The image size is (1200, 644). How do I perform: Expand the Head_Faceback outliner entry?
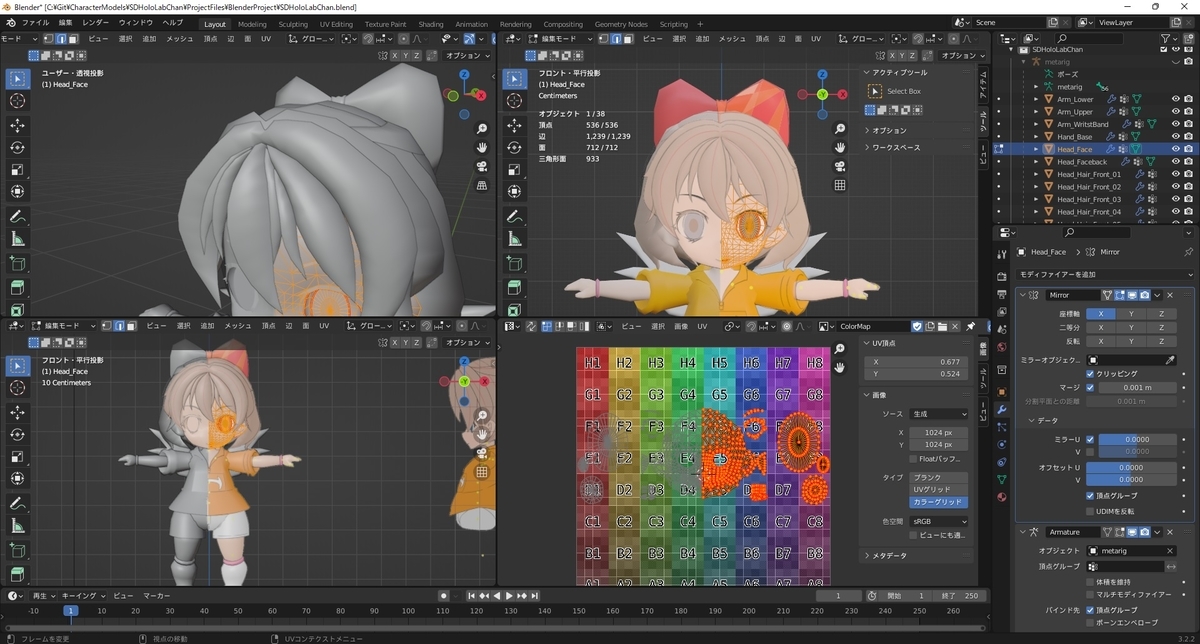coord(1036,162)
